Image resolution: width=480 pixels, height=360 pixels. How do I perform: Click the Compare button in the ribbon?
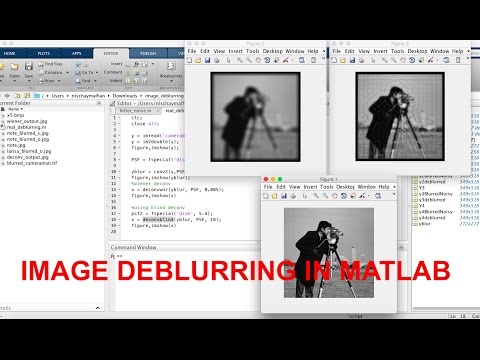pos(50,72)
